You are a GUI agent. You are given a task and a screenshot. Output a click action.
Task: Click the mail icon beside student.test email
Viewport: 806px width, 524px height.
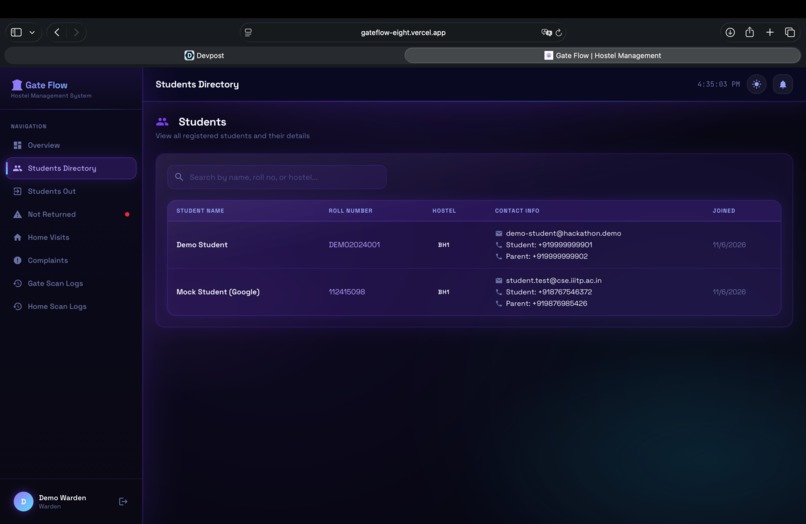(499, 280)
